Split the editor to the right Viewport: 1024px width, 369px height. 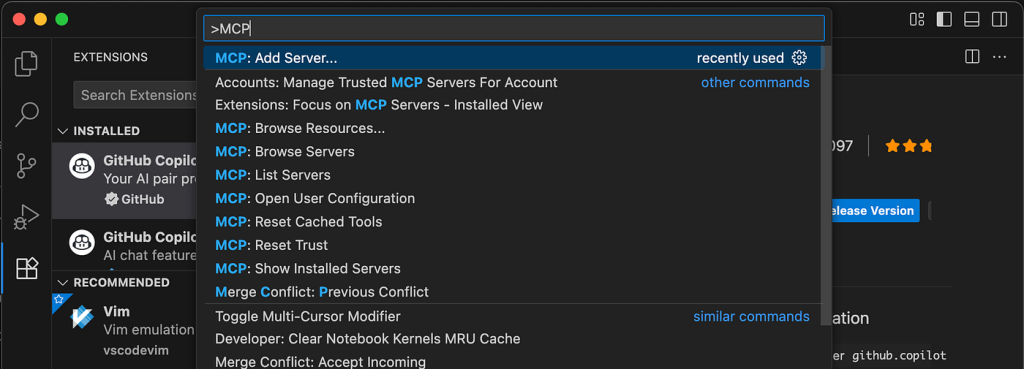click(x=972, y=57)
